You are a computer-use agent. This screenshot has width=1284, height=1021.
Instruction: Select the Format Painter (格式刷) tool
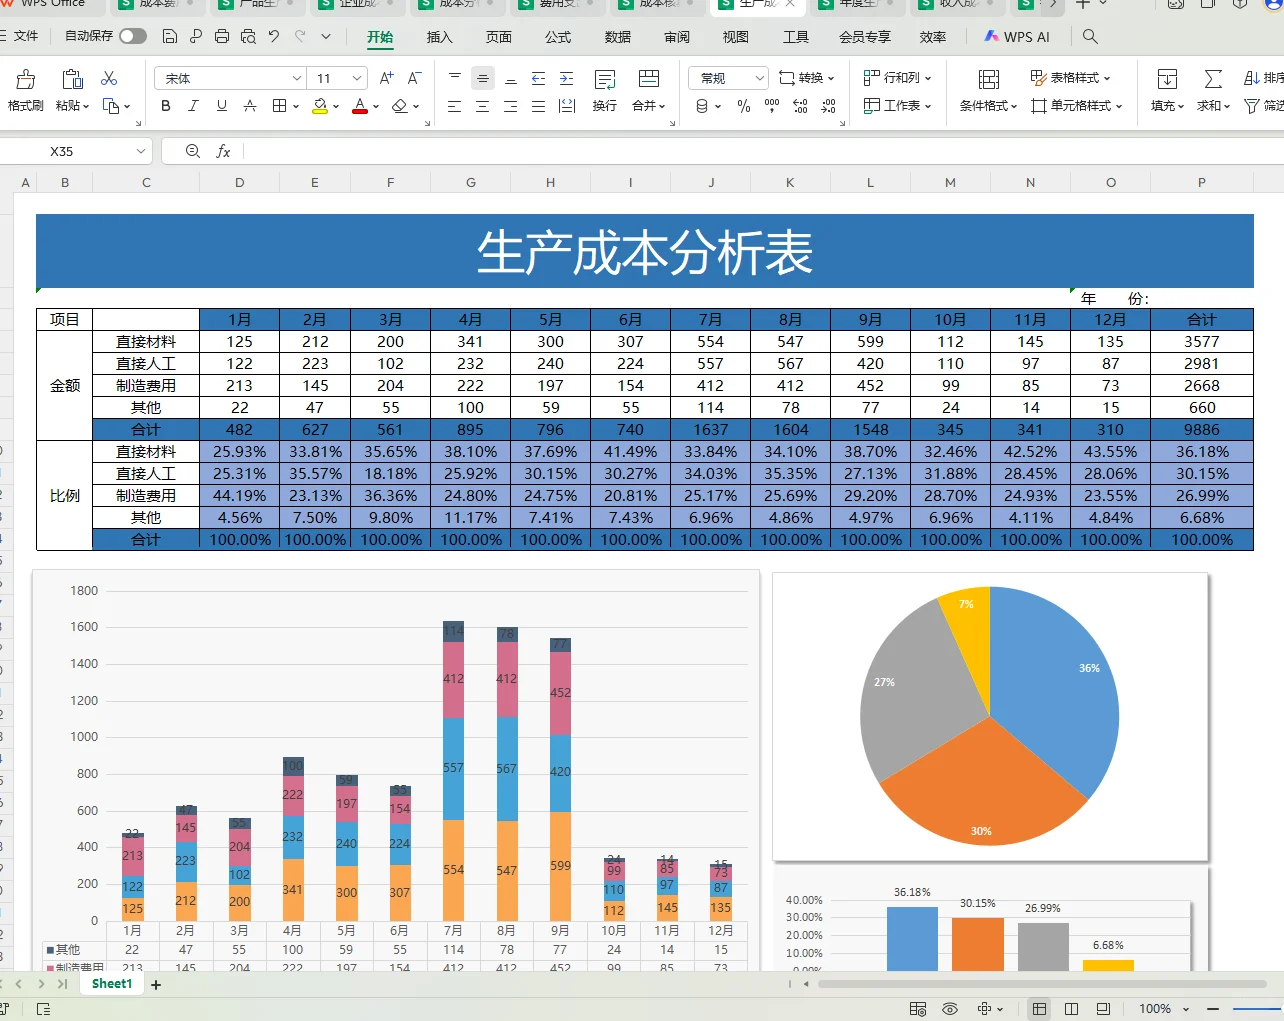pyautogui.click(x=25, y=88)
